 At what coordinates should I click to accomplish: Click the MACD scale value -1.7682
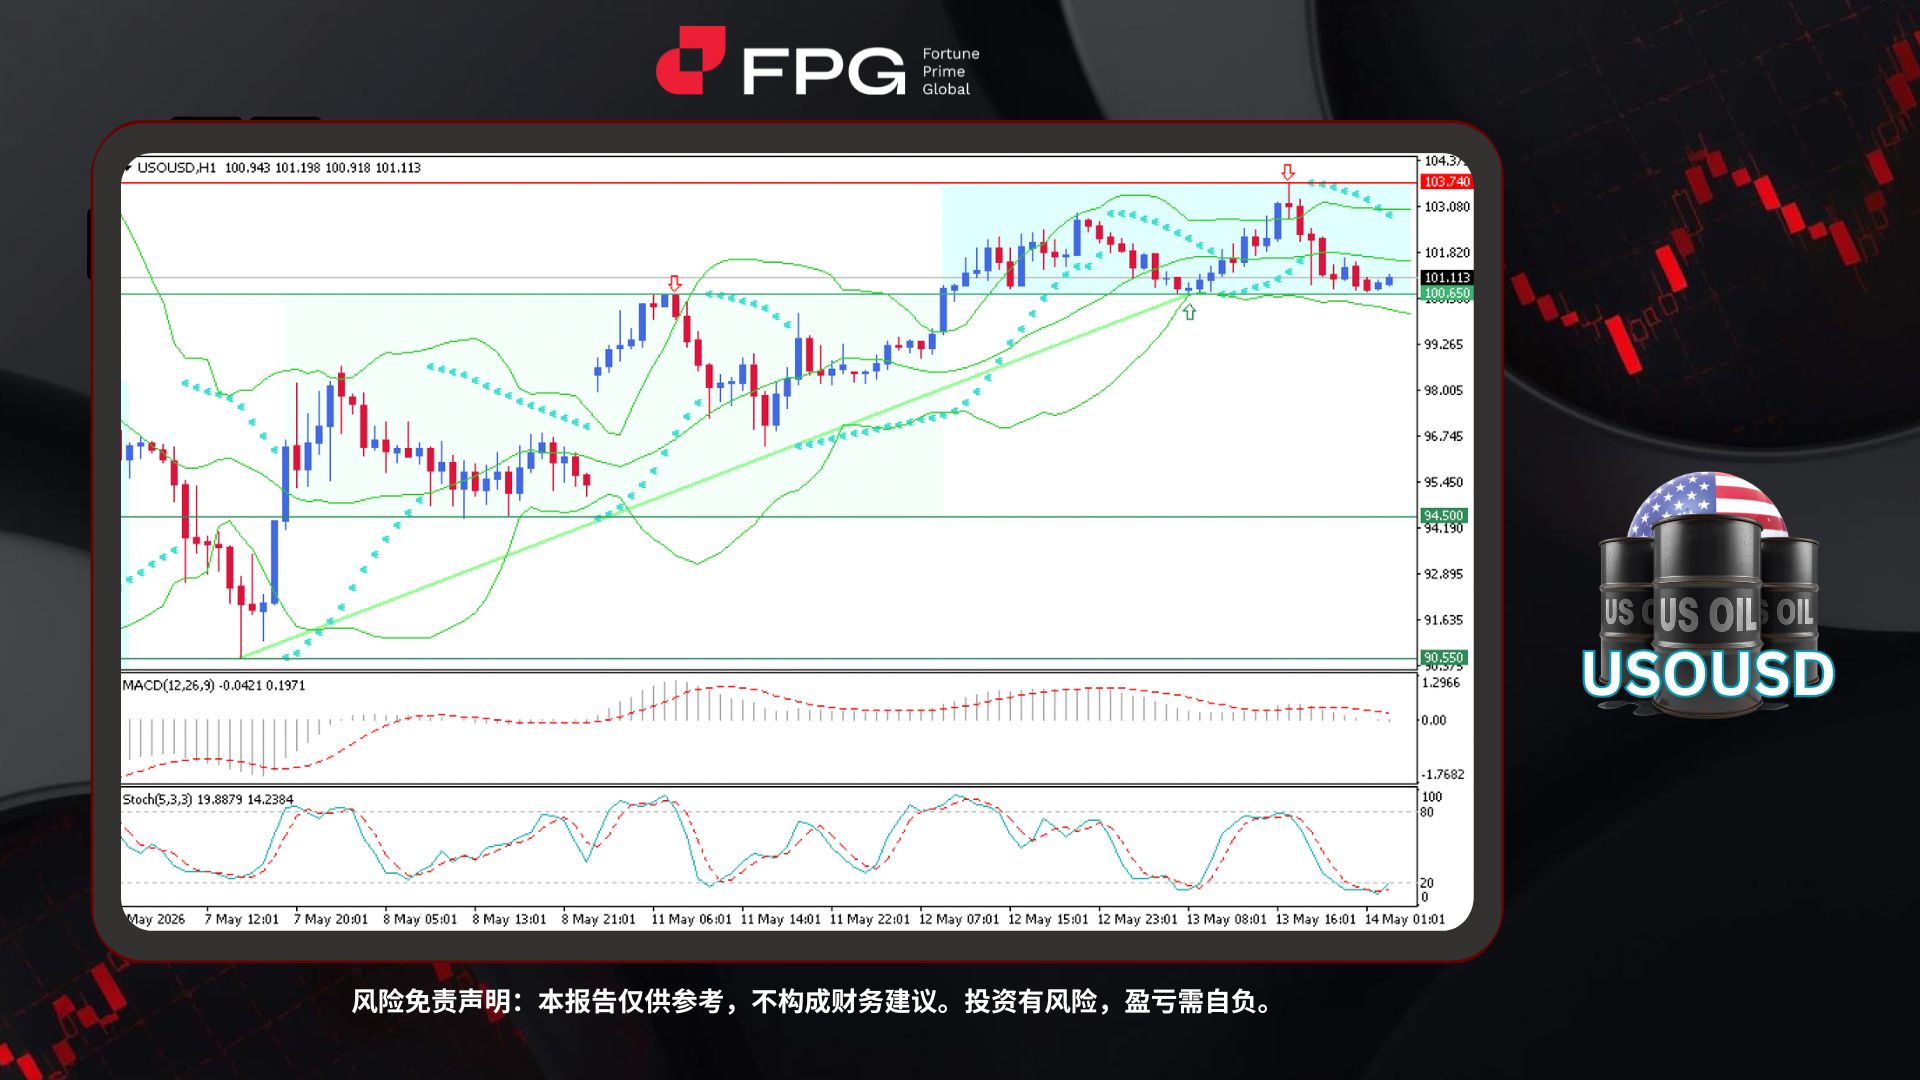click(1443, 775)
